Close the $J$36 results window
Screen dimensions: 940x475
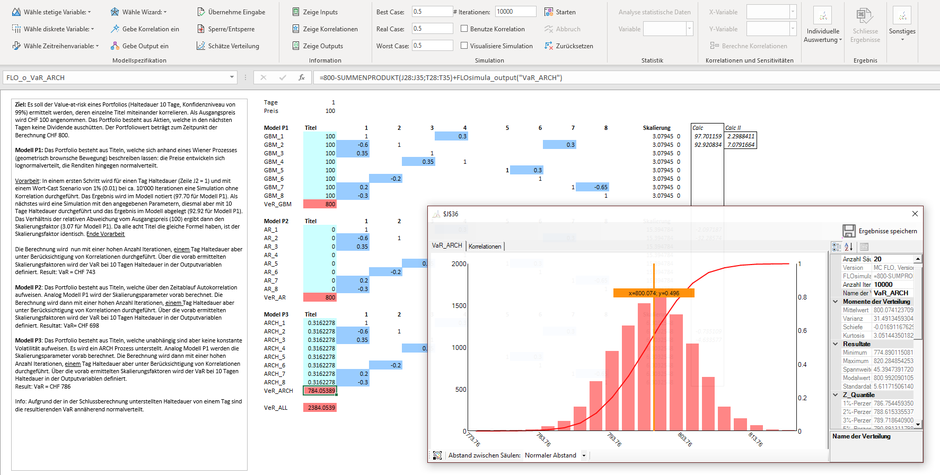(x=915, y=214)
